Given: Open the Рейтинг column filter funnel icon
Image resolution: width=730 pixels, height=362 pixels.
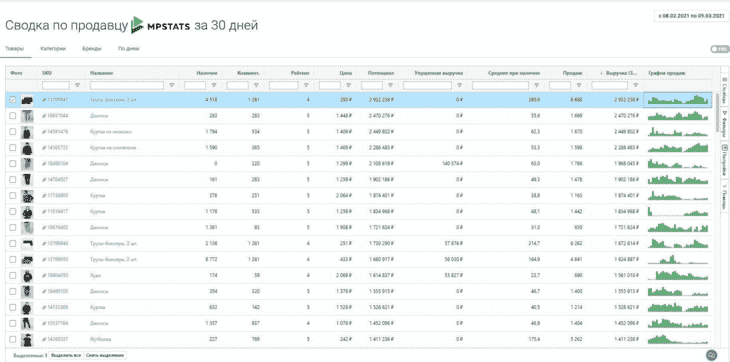Looking at the screenshot, I should pos(306,86).
